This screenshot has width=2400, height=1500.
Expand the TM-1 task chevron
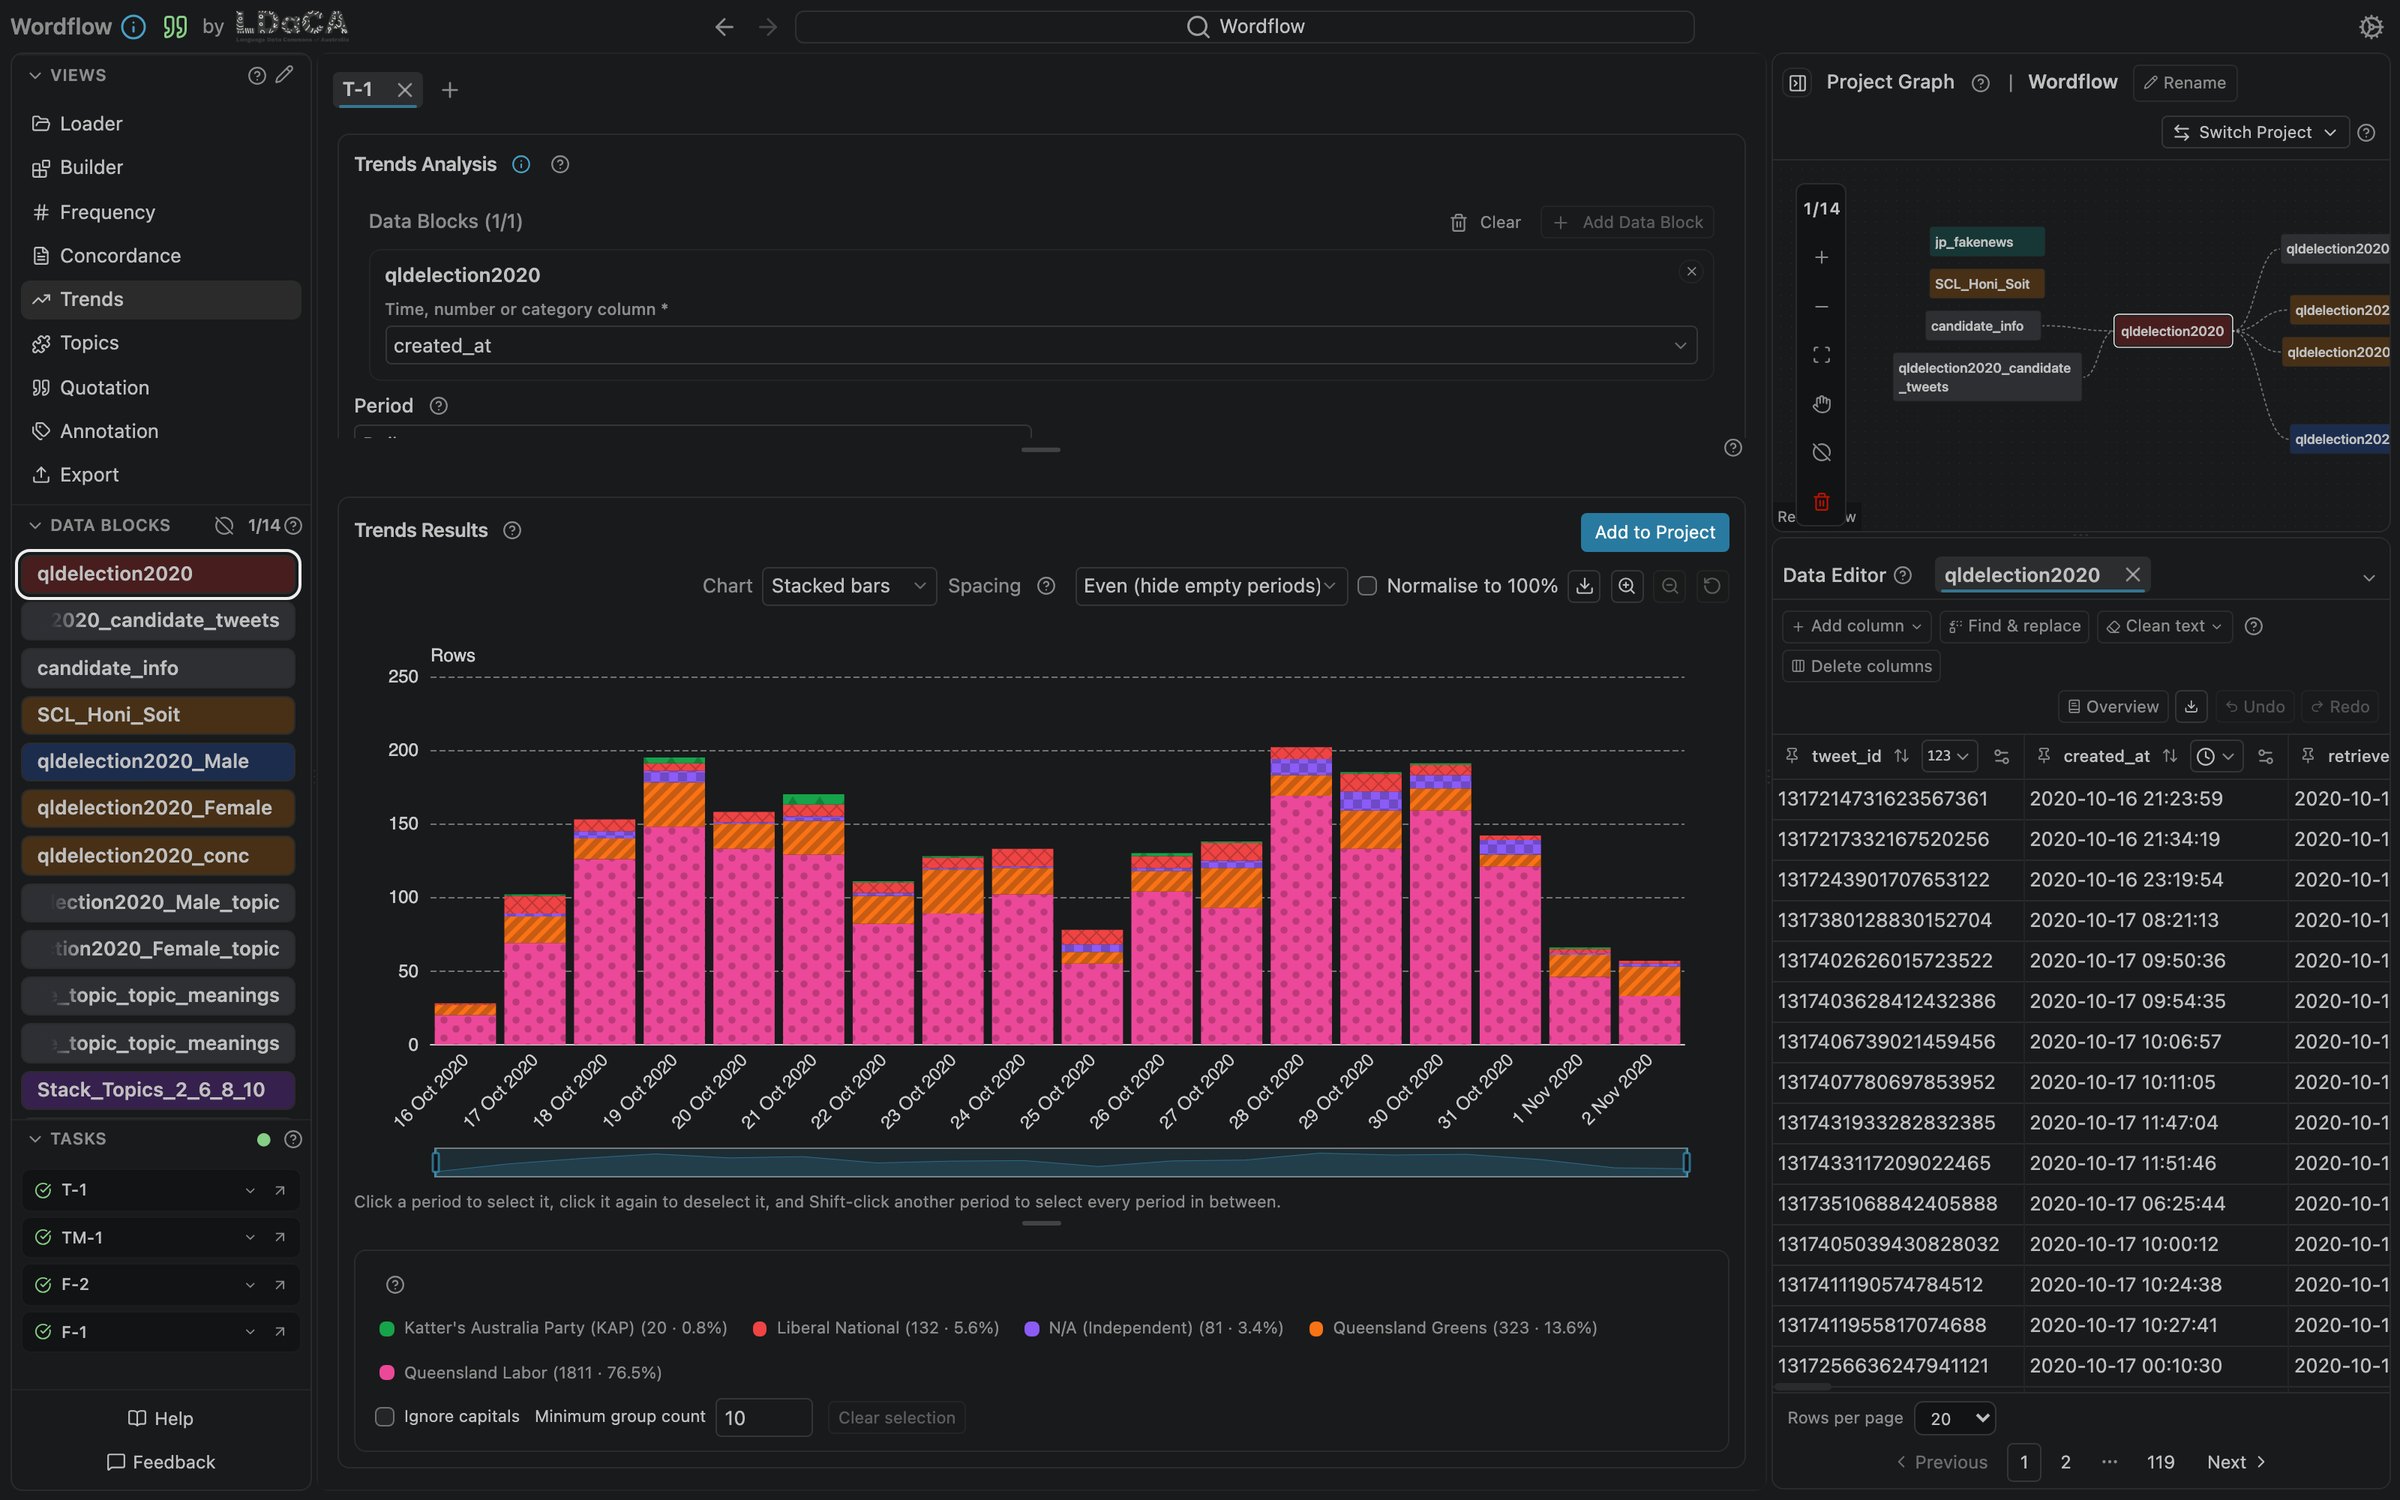[250, 1238]
